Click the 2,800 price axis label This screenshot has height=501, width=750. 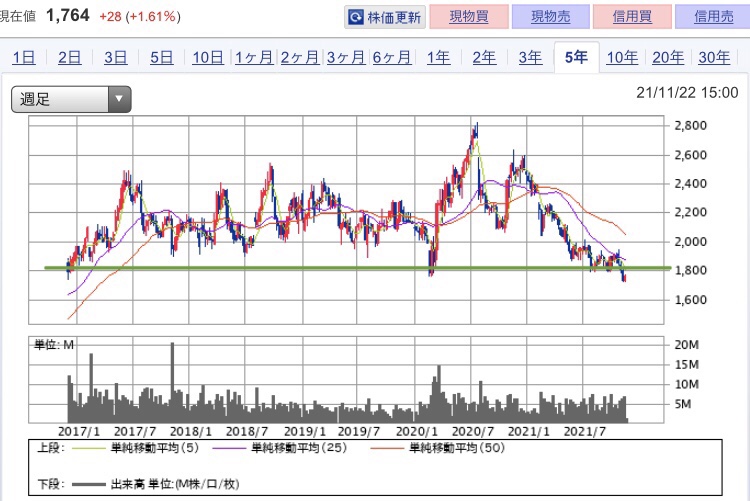[690, 126]
